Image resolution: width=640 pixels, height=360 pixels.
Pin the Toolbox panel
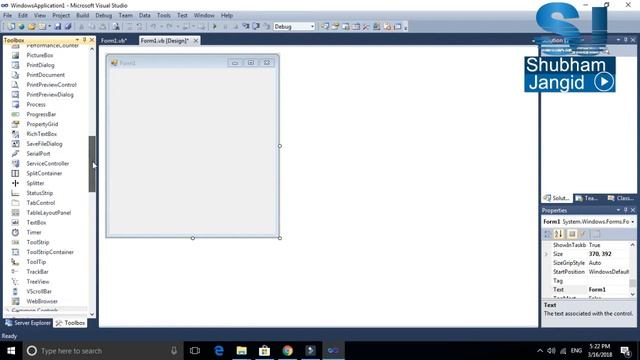point(84,40)
